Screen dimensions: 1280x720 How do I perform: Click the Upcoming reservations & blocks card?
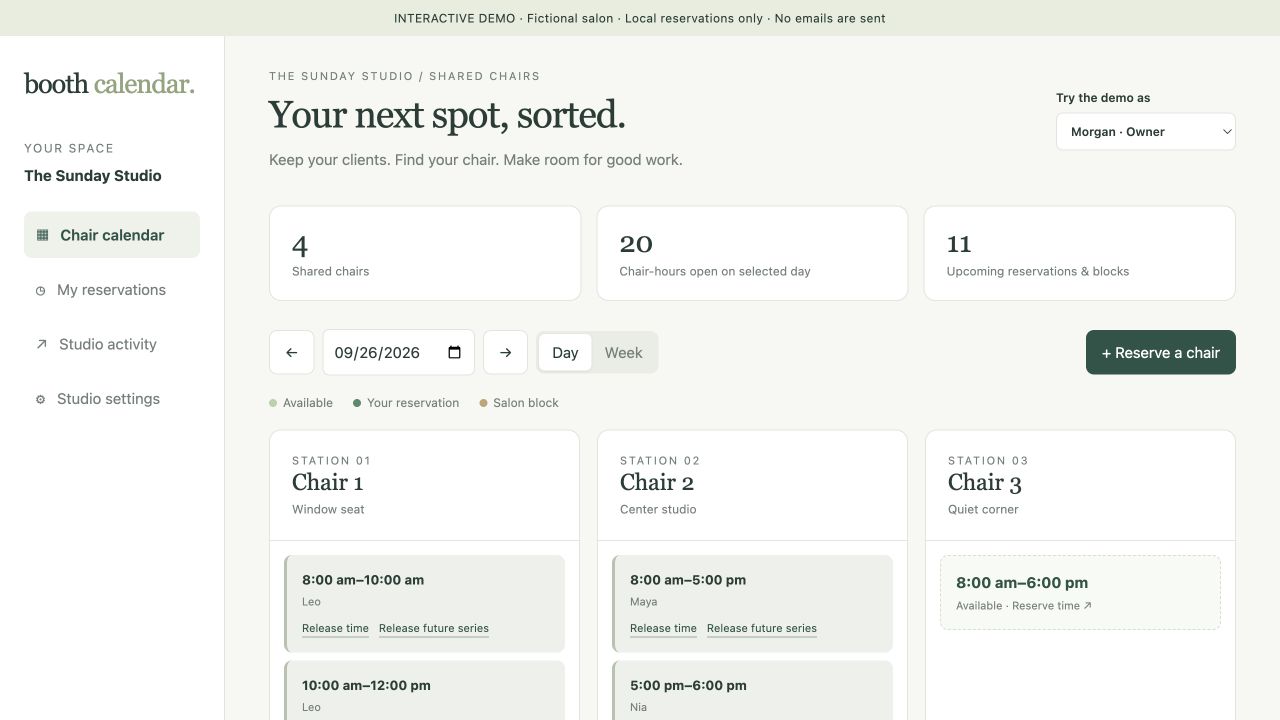(x=1080, y=253)
